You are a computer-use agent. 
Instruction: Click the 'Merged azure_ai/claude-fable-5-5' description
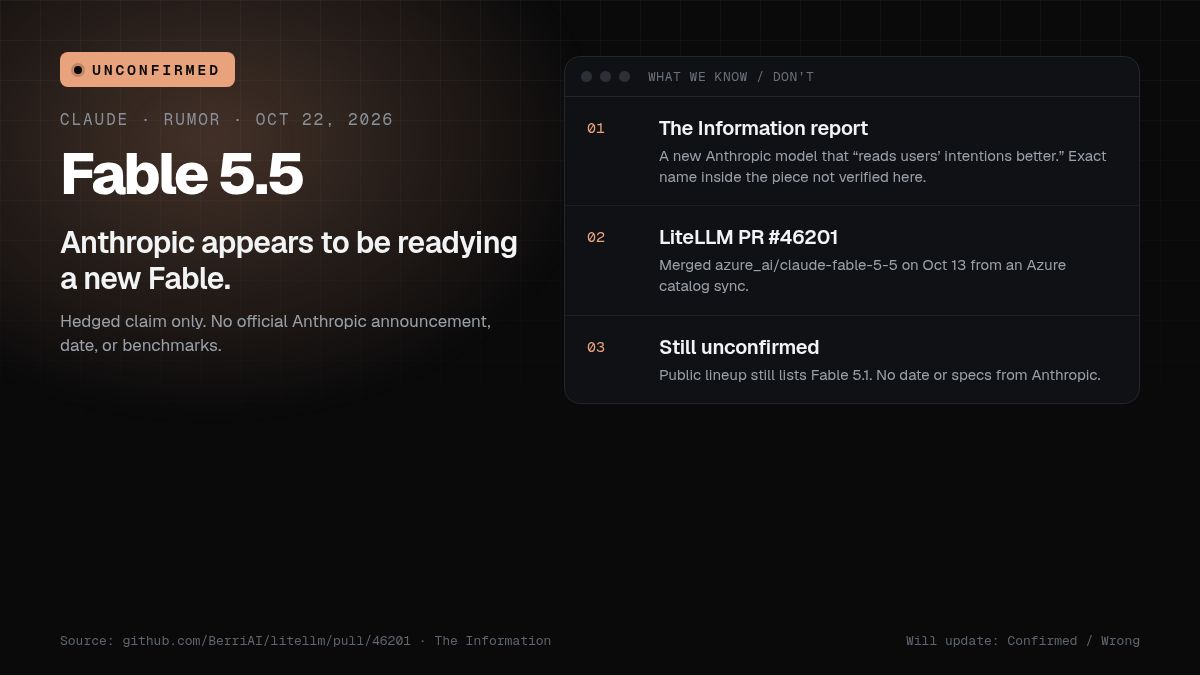point(862,275)
